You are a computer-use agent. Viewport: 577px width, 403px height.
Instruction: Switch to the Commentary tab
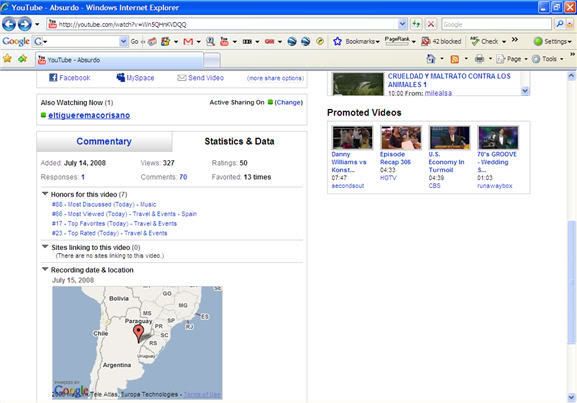click(x=104, y=141)
